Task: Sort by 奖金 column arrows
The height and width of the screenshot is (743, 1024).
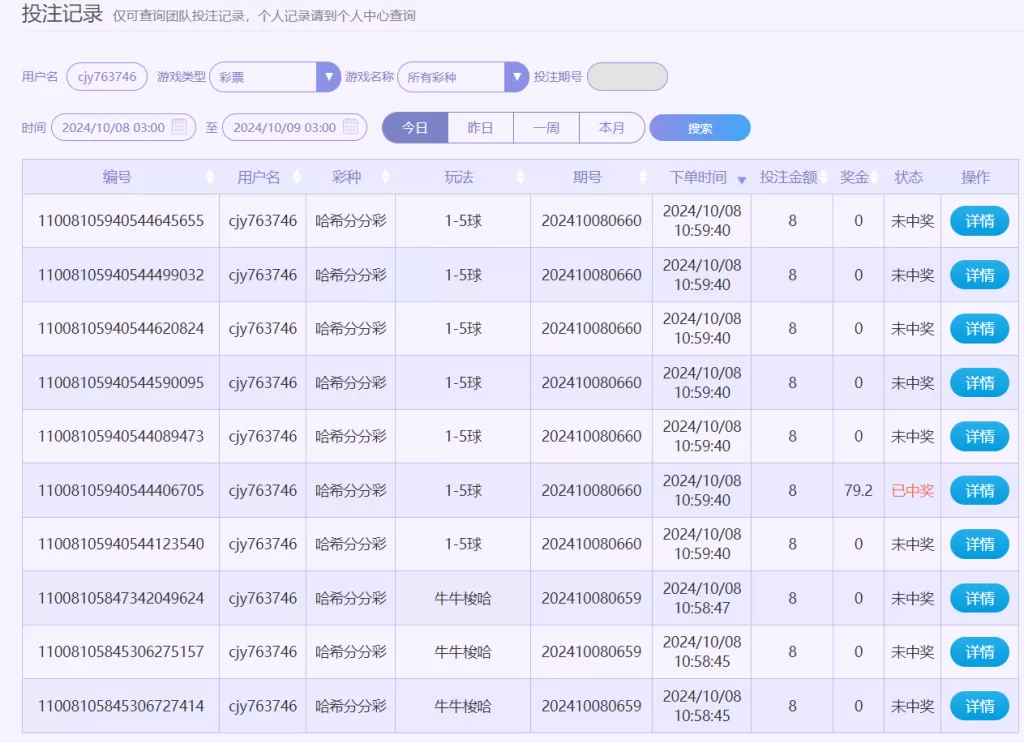Action: [x=874, y=177]
